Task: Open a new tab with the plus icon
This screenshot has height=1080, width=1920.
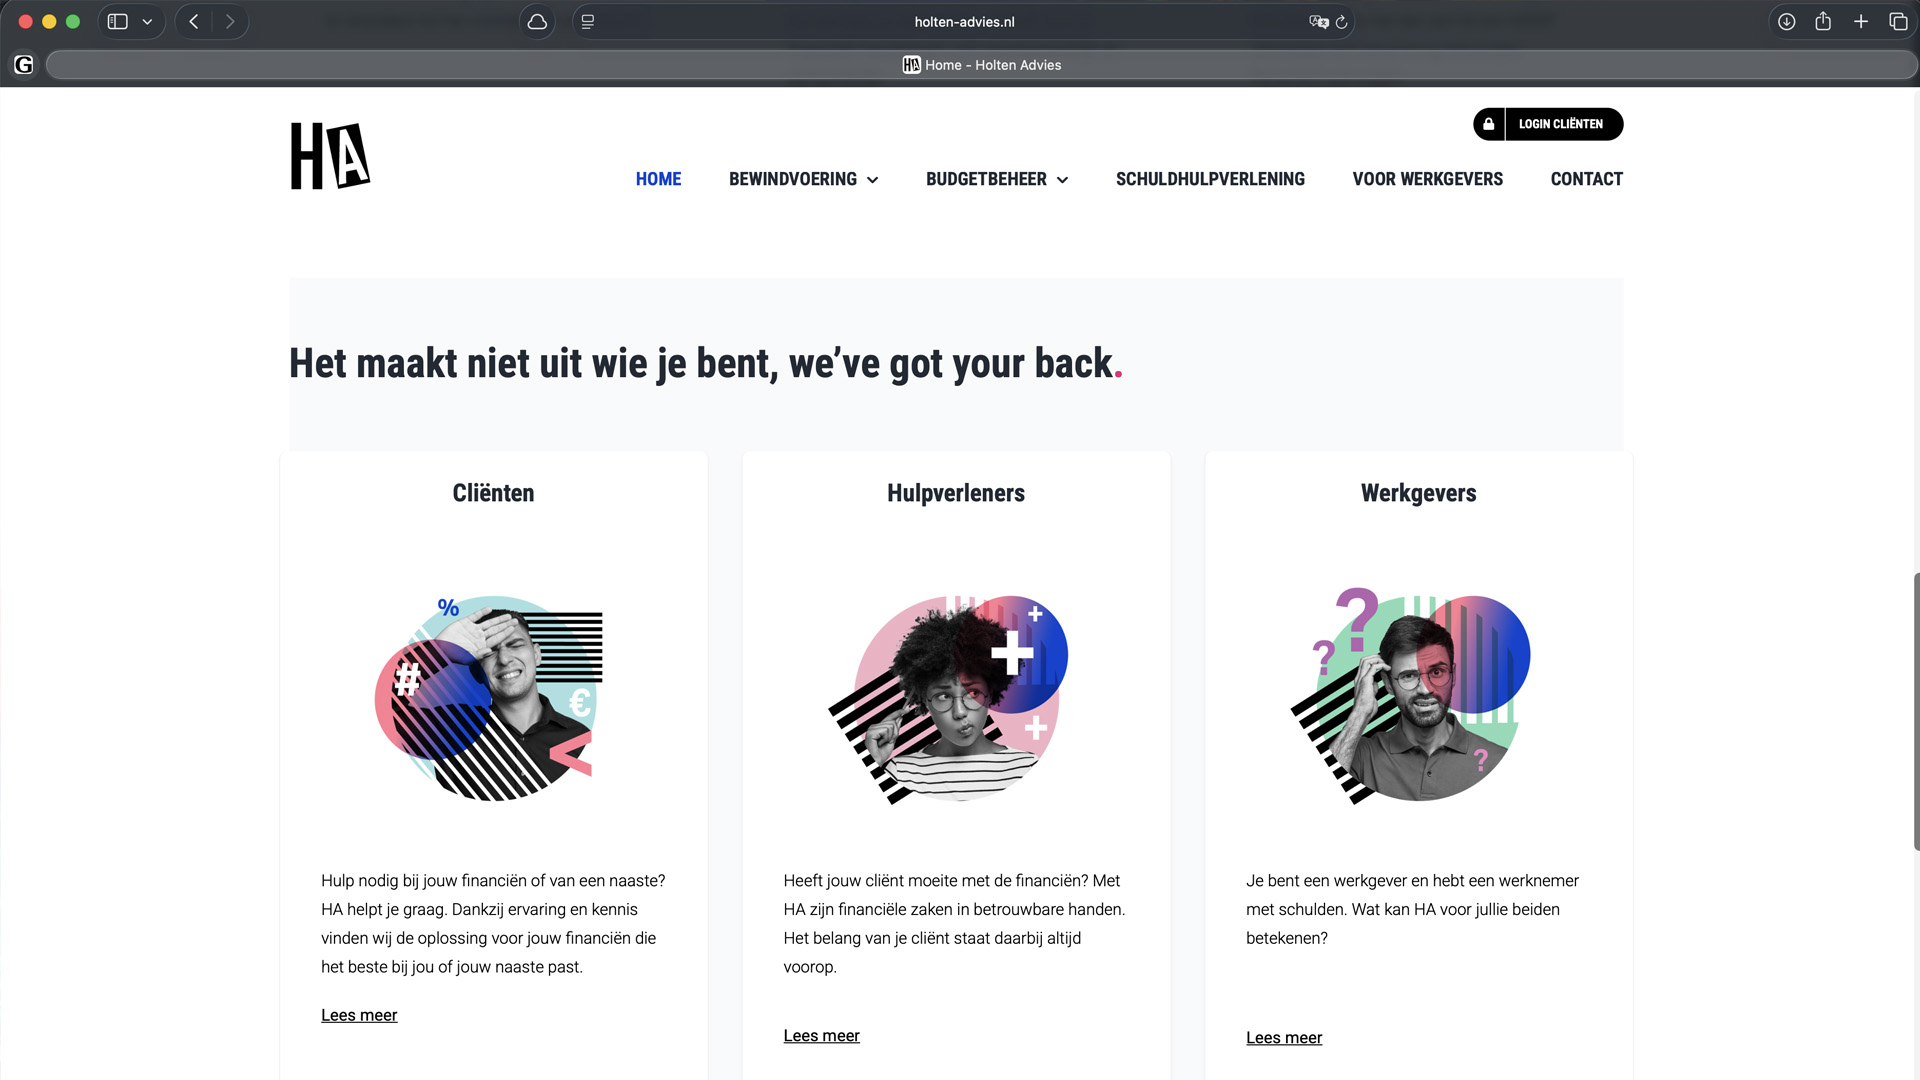Action: pyautogui.click(x=1861, y=21)
